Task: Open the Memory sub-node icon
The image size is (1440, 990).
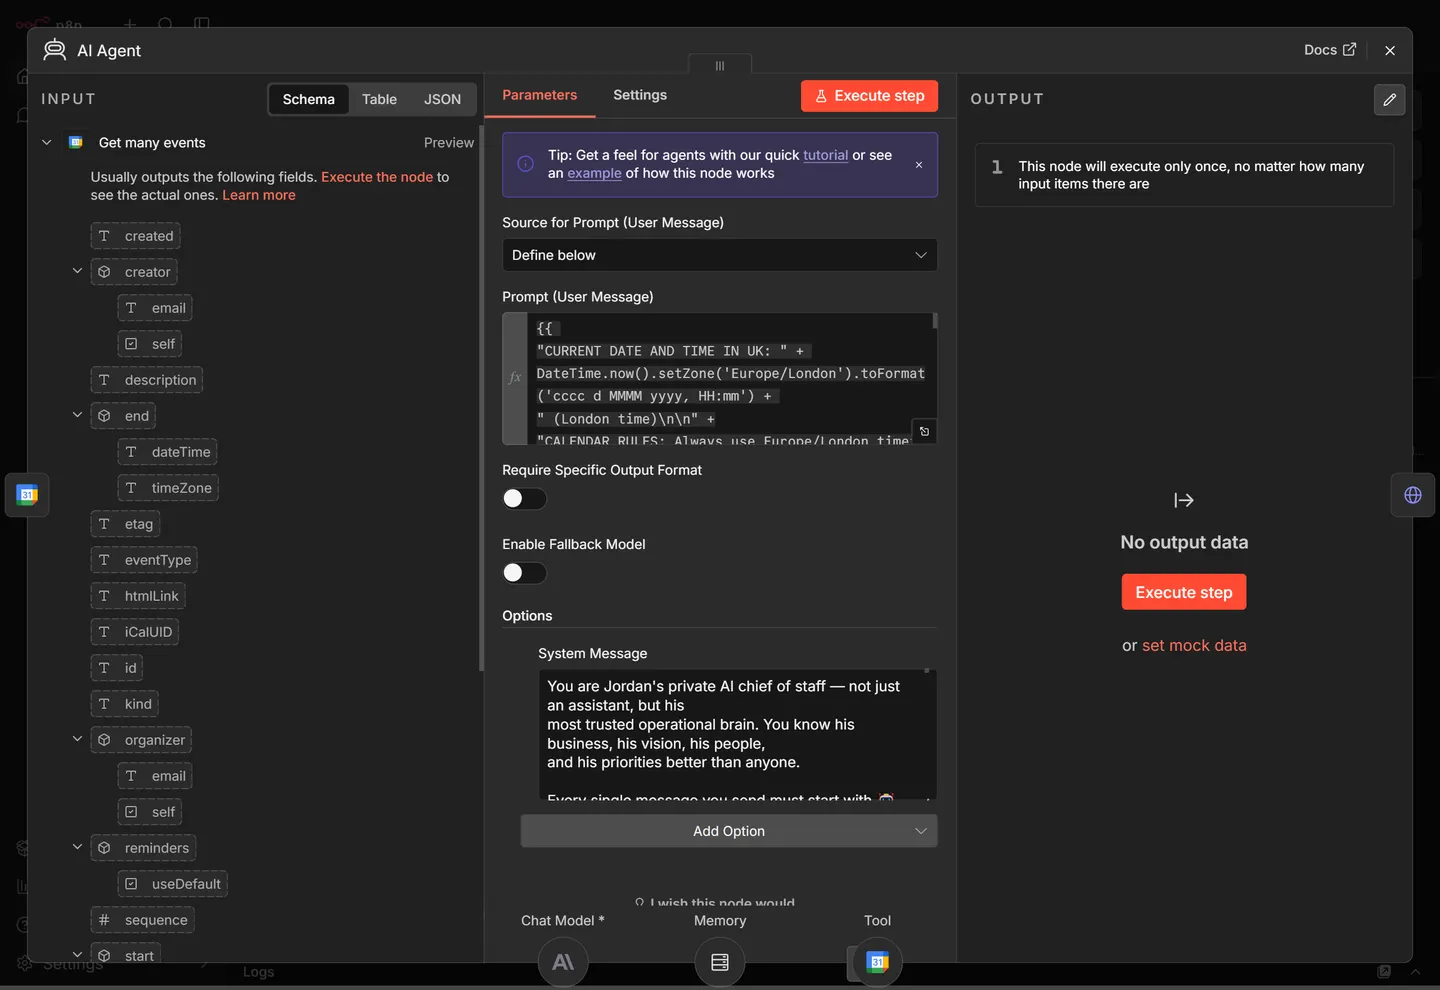Action: [x=720, y=962]
